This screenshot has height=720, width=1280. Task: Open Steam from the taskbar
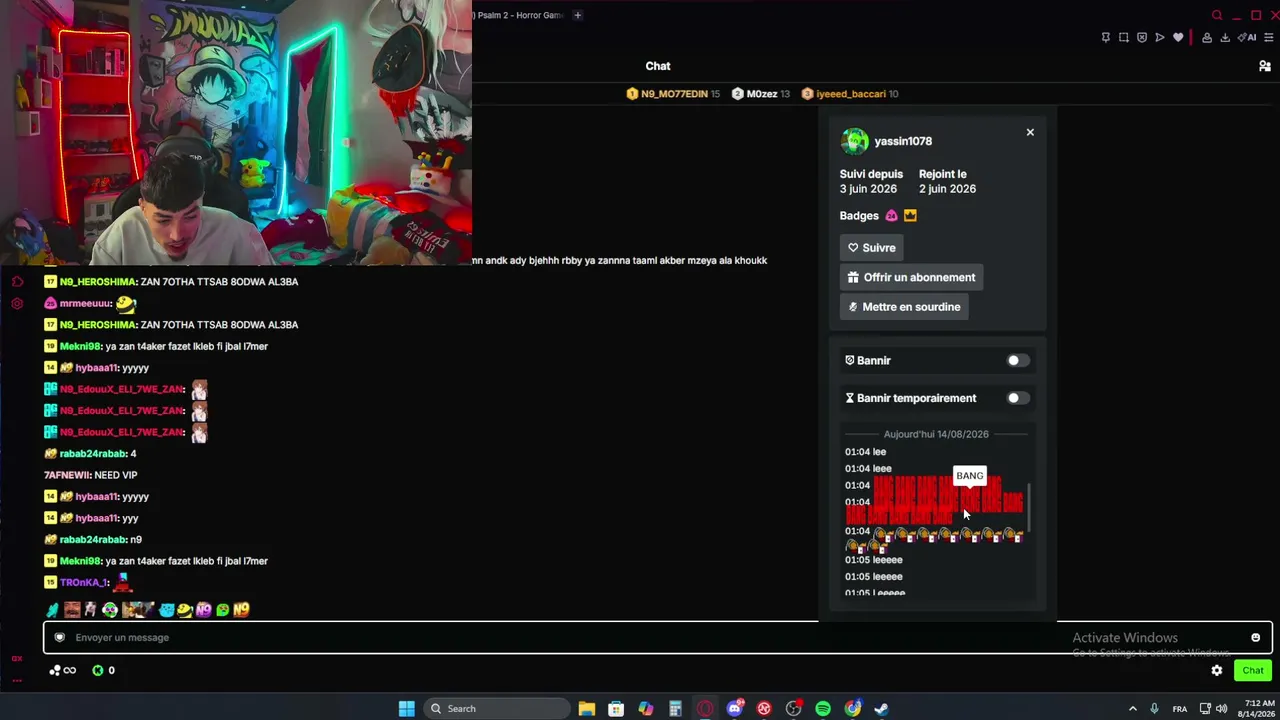[x=881, y=709]
